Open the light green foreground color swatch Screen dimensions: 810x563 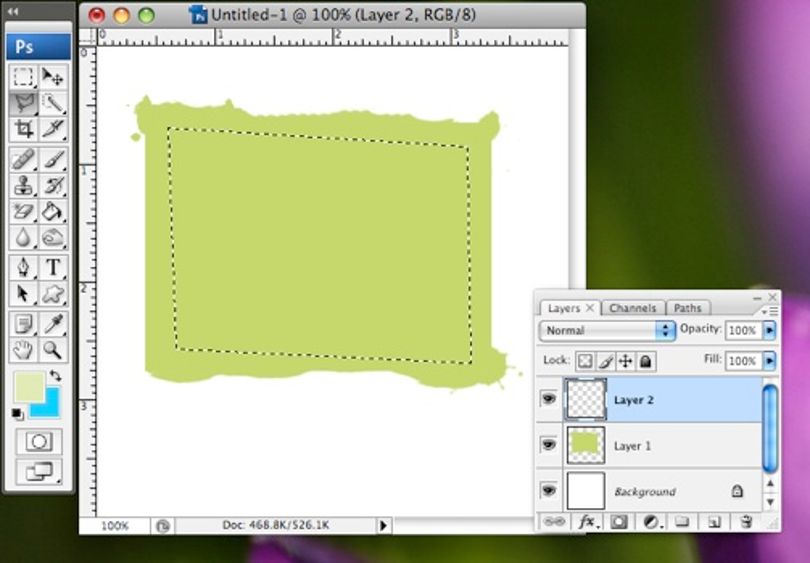[x=29, y=386]
